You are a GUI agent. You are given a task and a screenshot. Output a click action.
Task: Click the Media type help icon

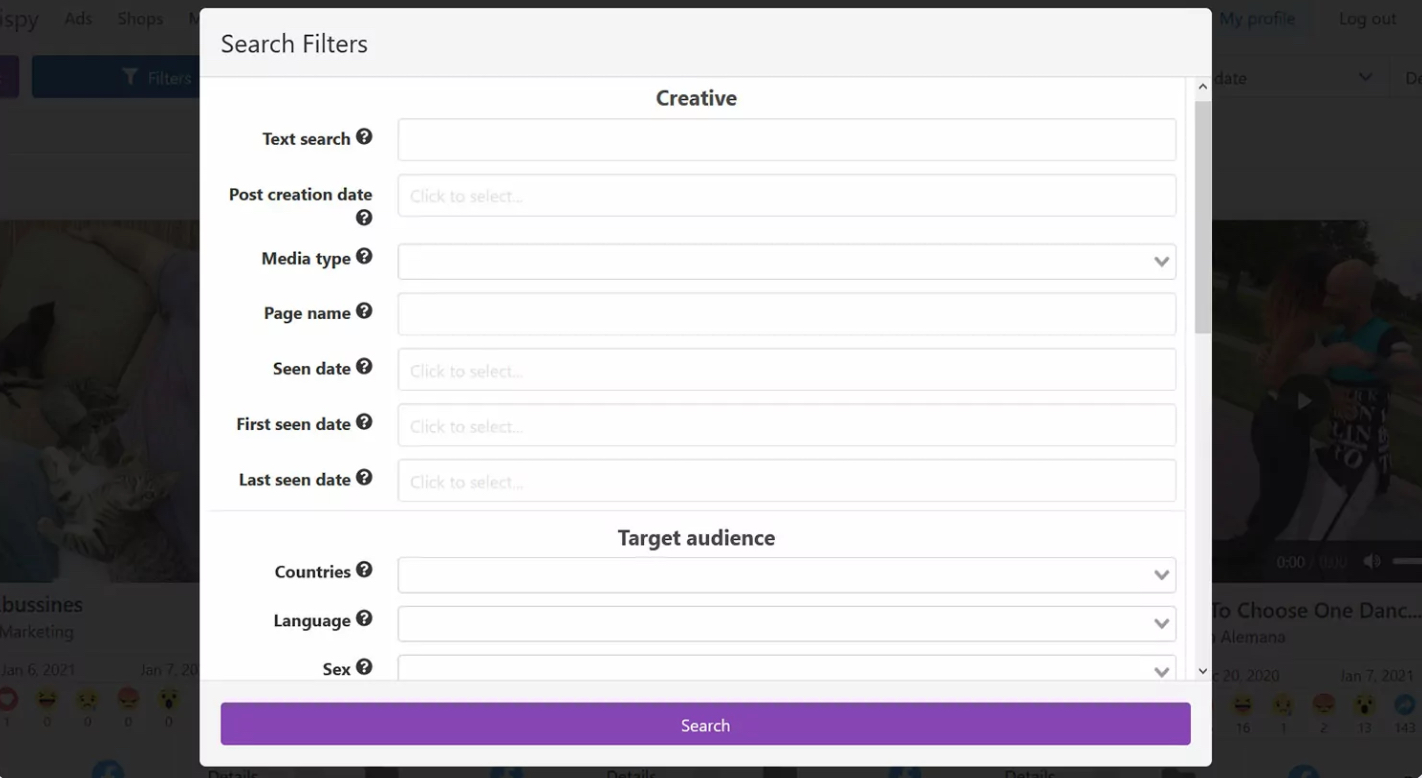pyautogui.click(x=365, y=257)
